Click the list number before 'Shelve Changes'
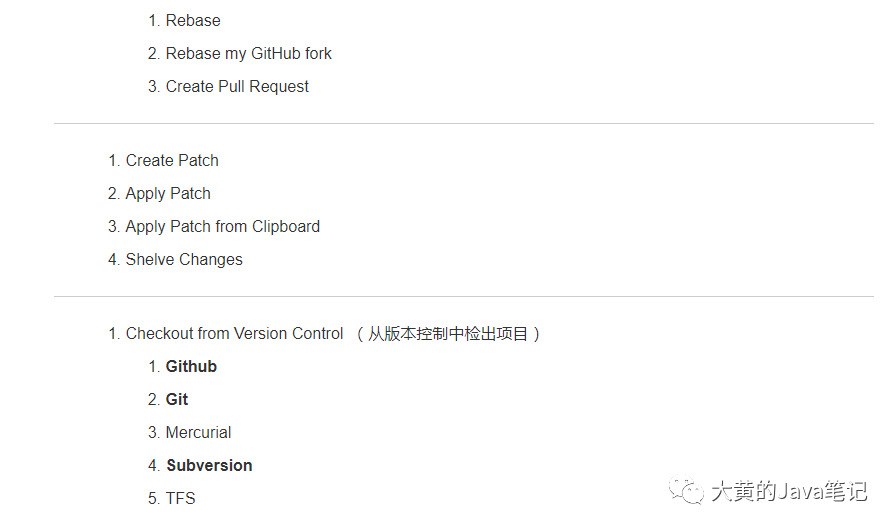Screen dimensions: 896x530 113,259
